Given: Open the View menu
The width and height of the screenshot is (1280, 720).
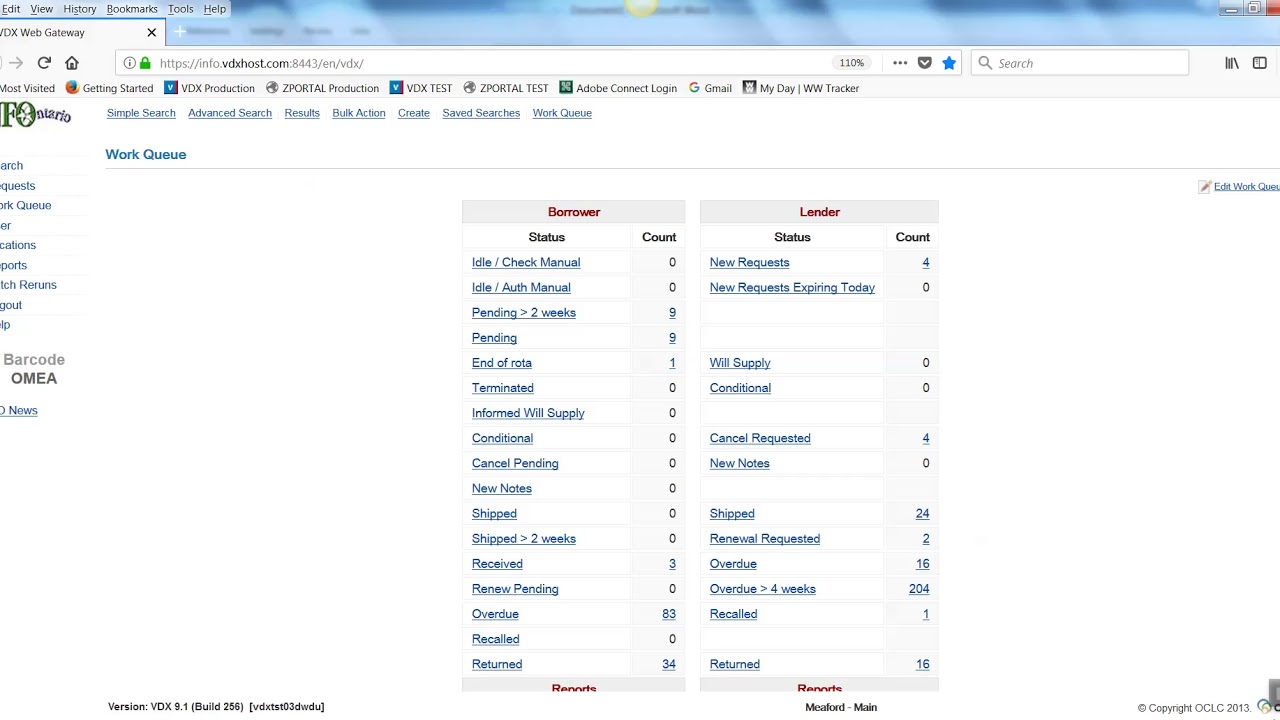Looking at the screenshot, I should coord(42,9).
